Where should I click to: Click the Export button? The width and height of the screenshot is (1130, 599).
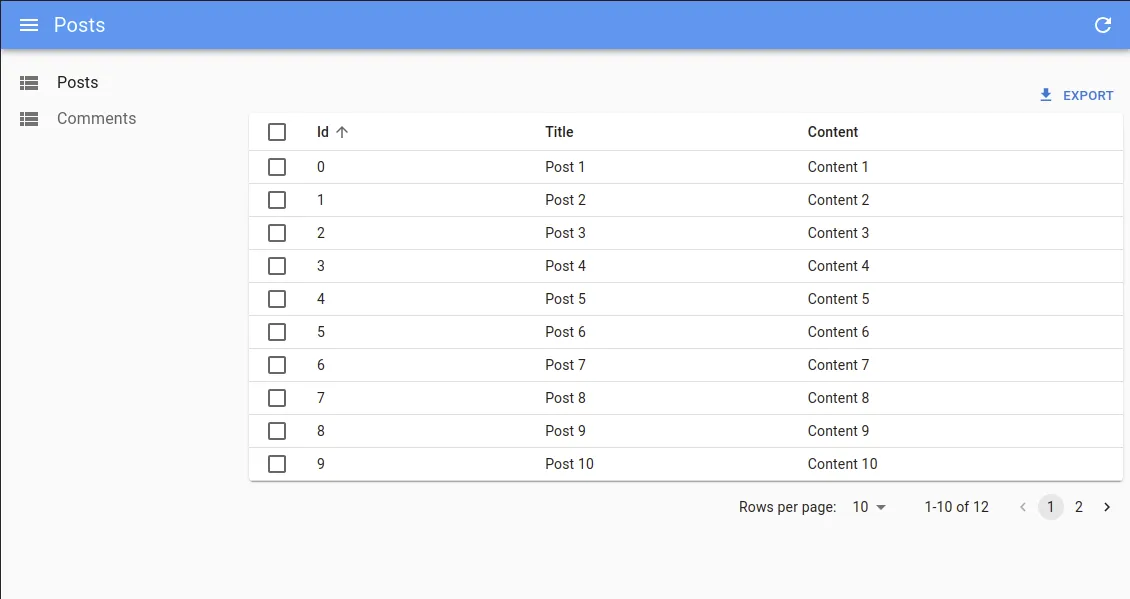coord(1076,95)
